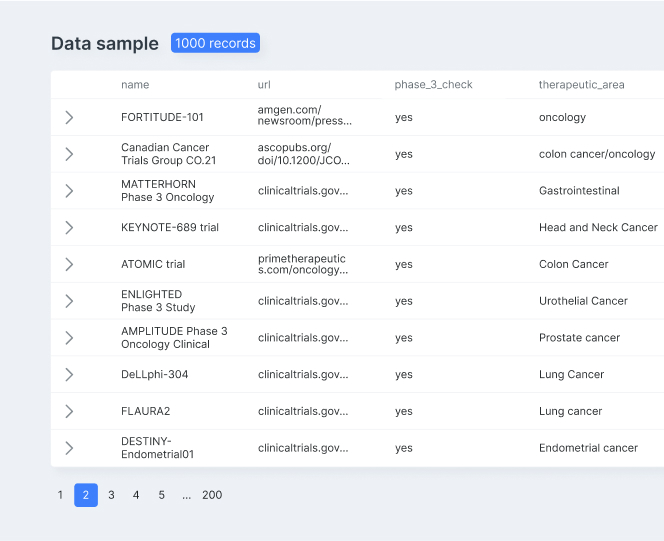
Task: Expand the FORTITUDE-101 row
Action: point(69,117)
